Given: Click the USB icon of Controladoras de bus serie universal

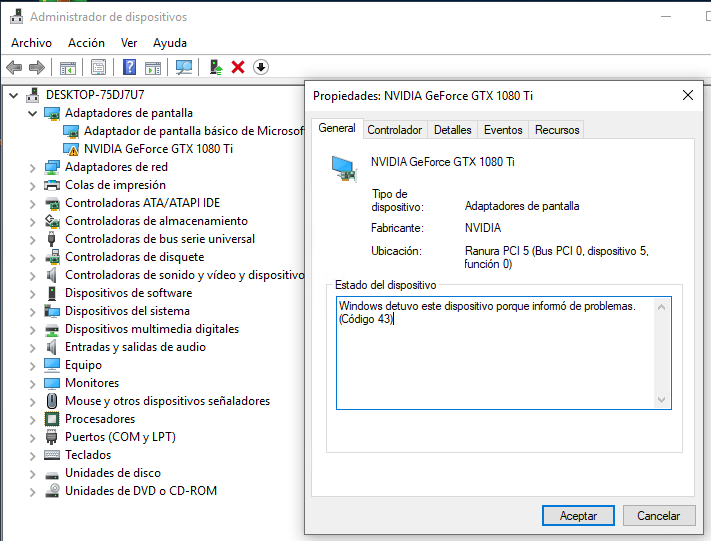Looking at the screenshot, I should coord(52,239).
